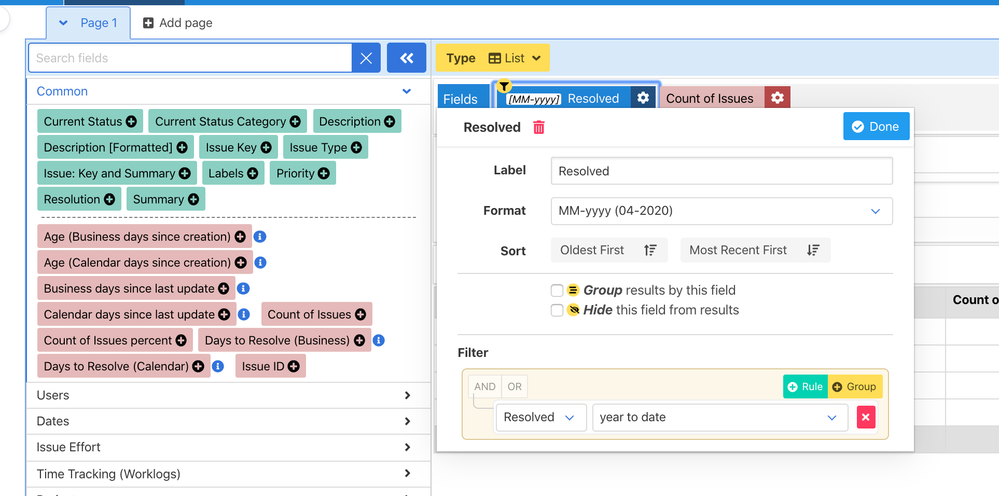999x496 pixels.
Task: Add Age (Business days since creation) field
Action: (x=240, y=237)
